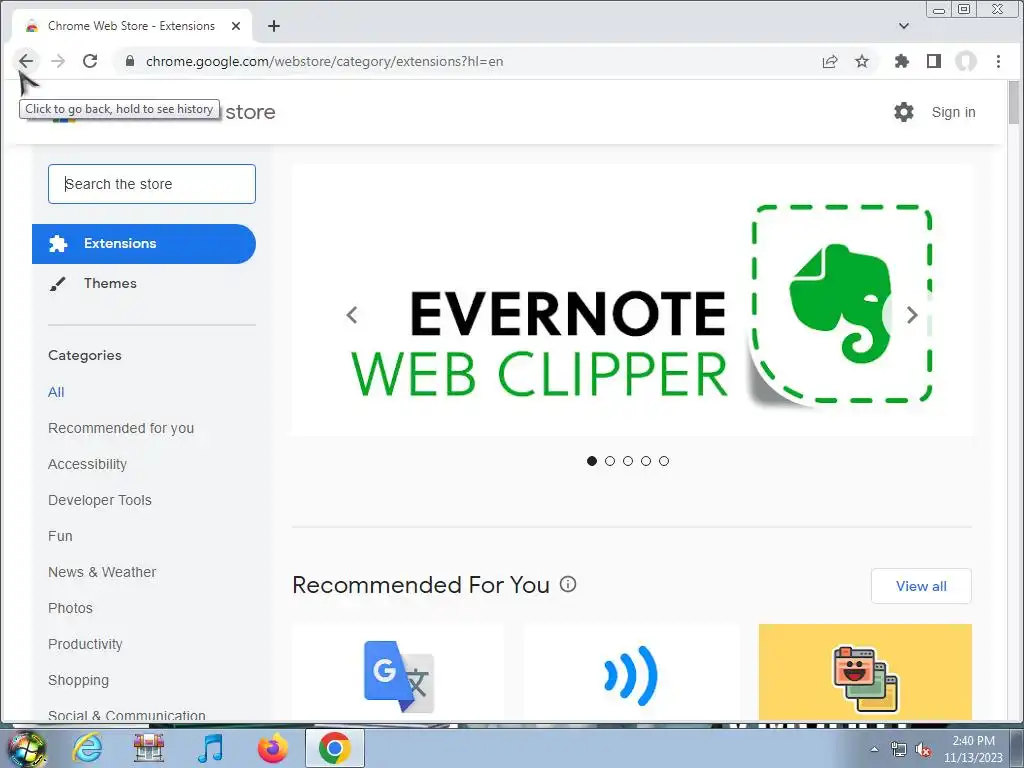1024x768 pixels.
Task: Open Recommended for you category
Action: click(121, 428)
